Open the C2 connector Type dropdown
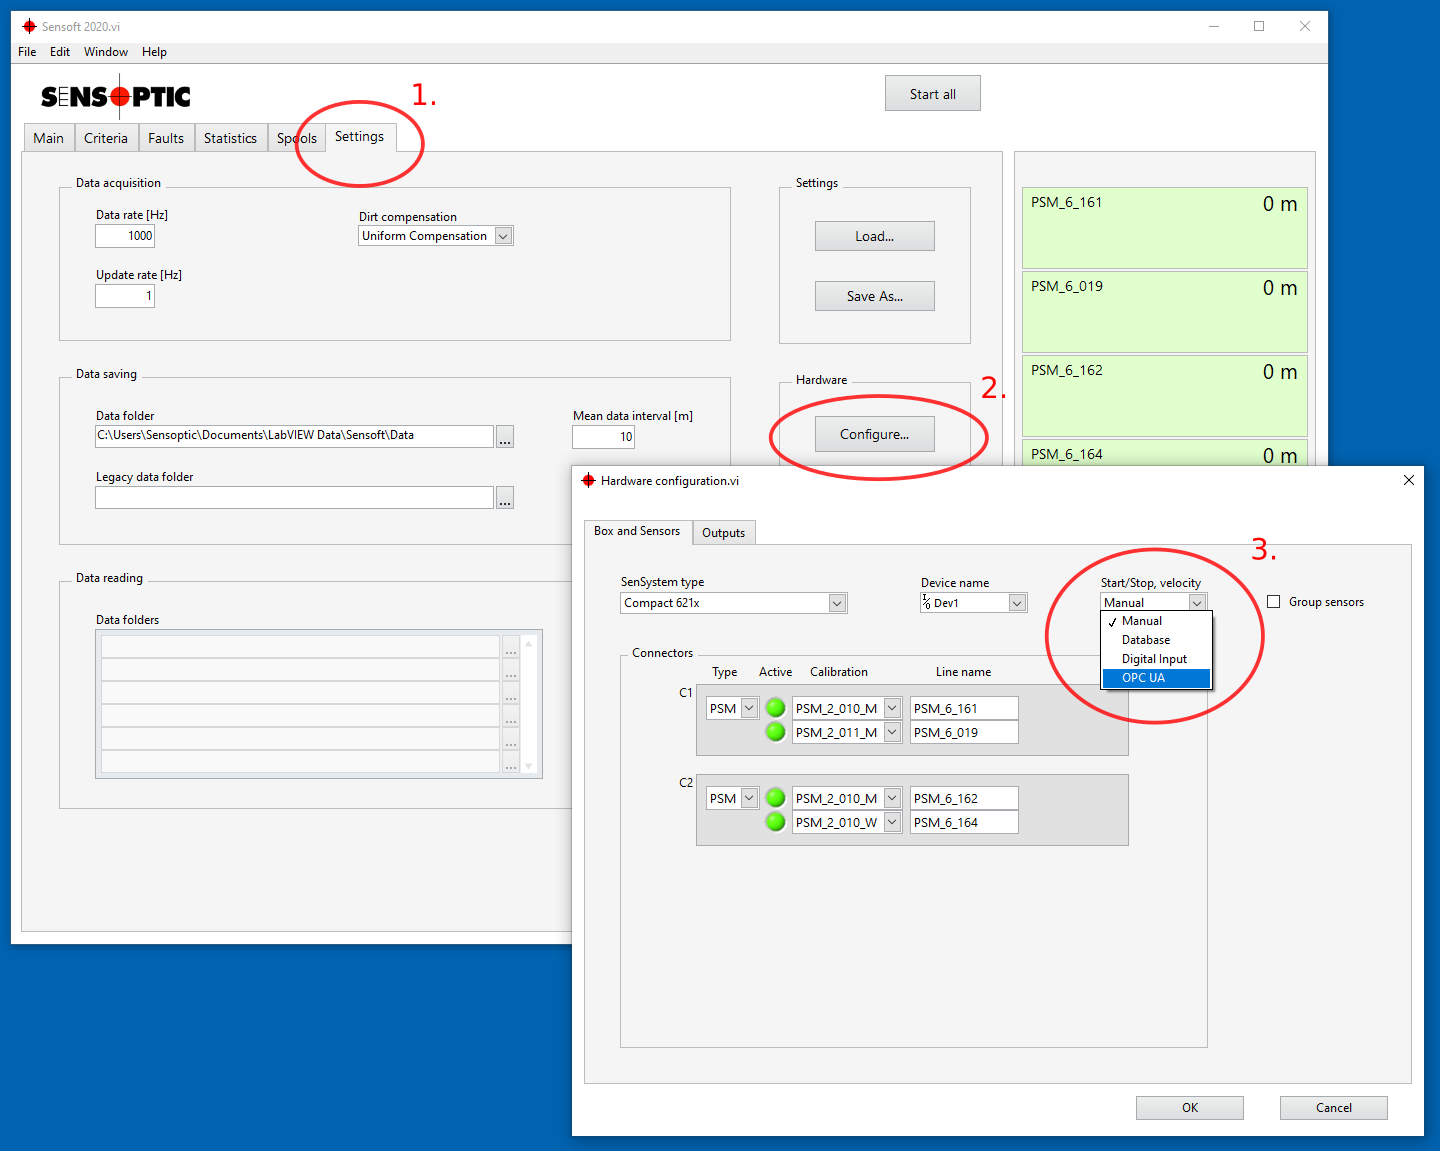This screenshot has height=1151, width=1440. pos(749,798)
